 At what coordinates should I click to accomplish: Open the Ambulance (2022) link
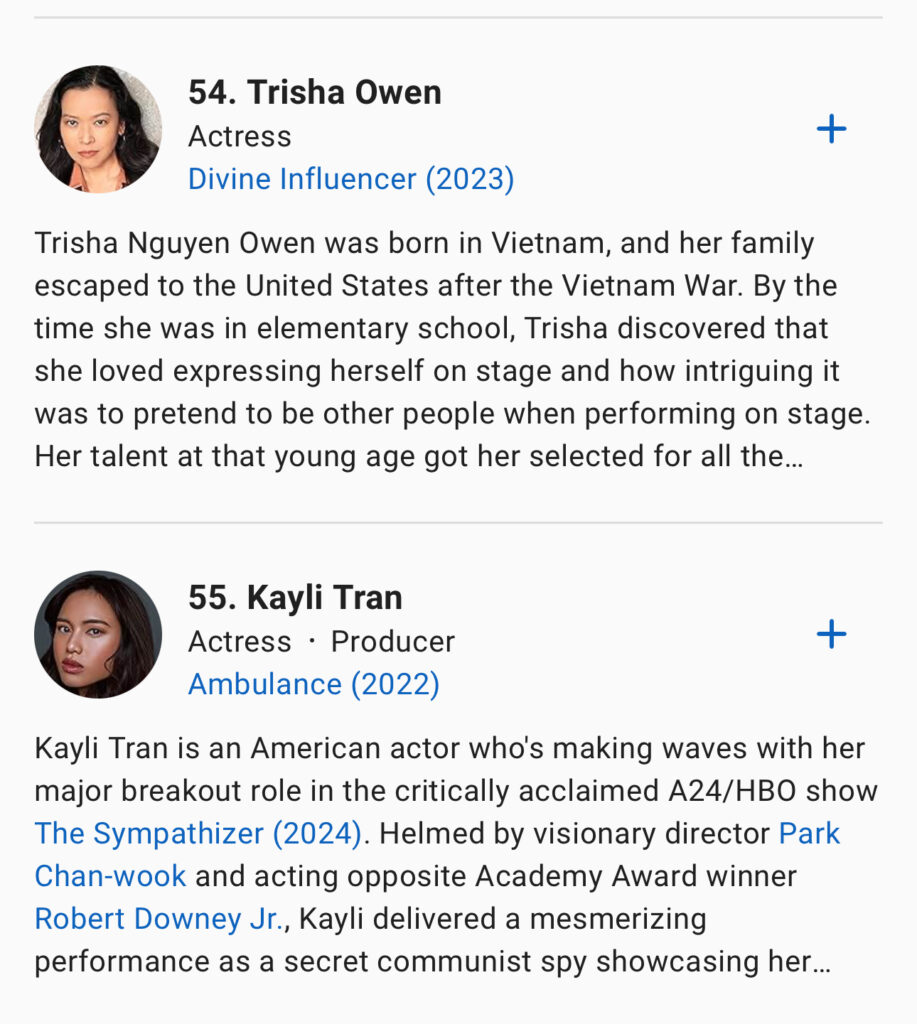pos(314,684)
